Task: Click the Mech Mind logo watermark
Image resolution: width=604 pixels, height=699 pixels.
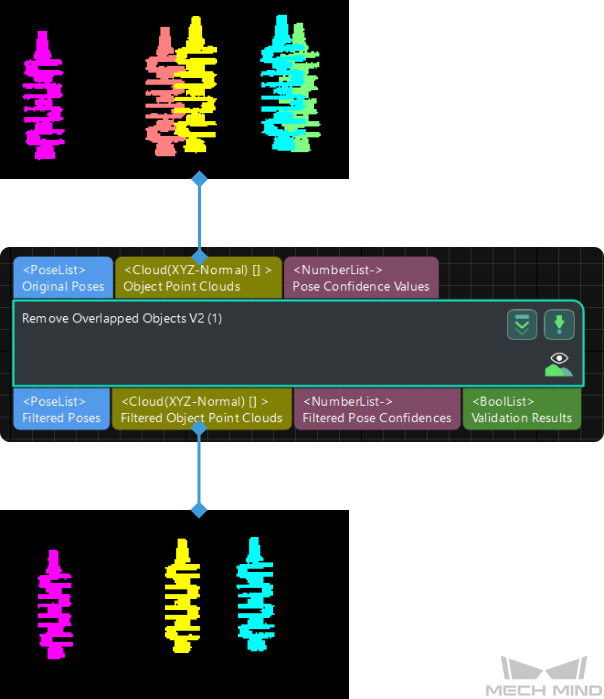Action: [543, 677]
